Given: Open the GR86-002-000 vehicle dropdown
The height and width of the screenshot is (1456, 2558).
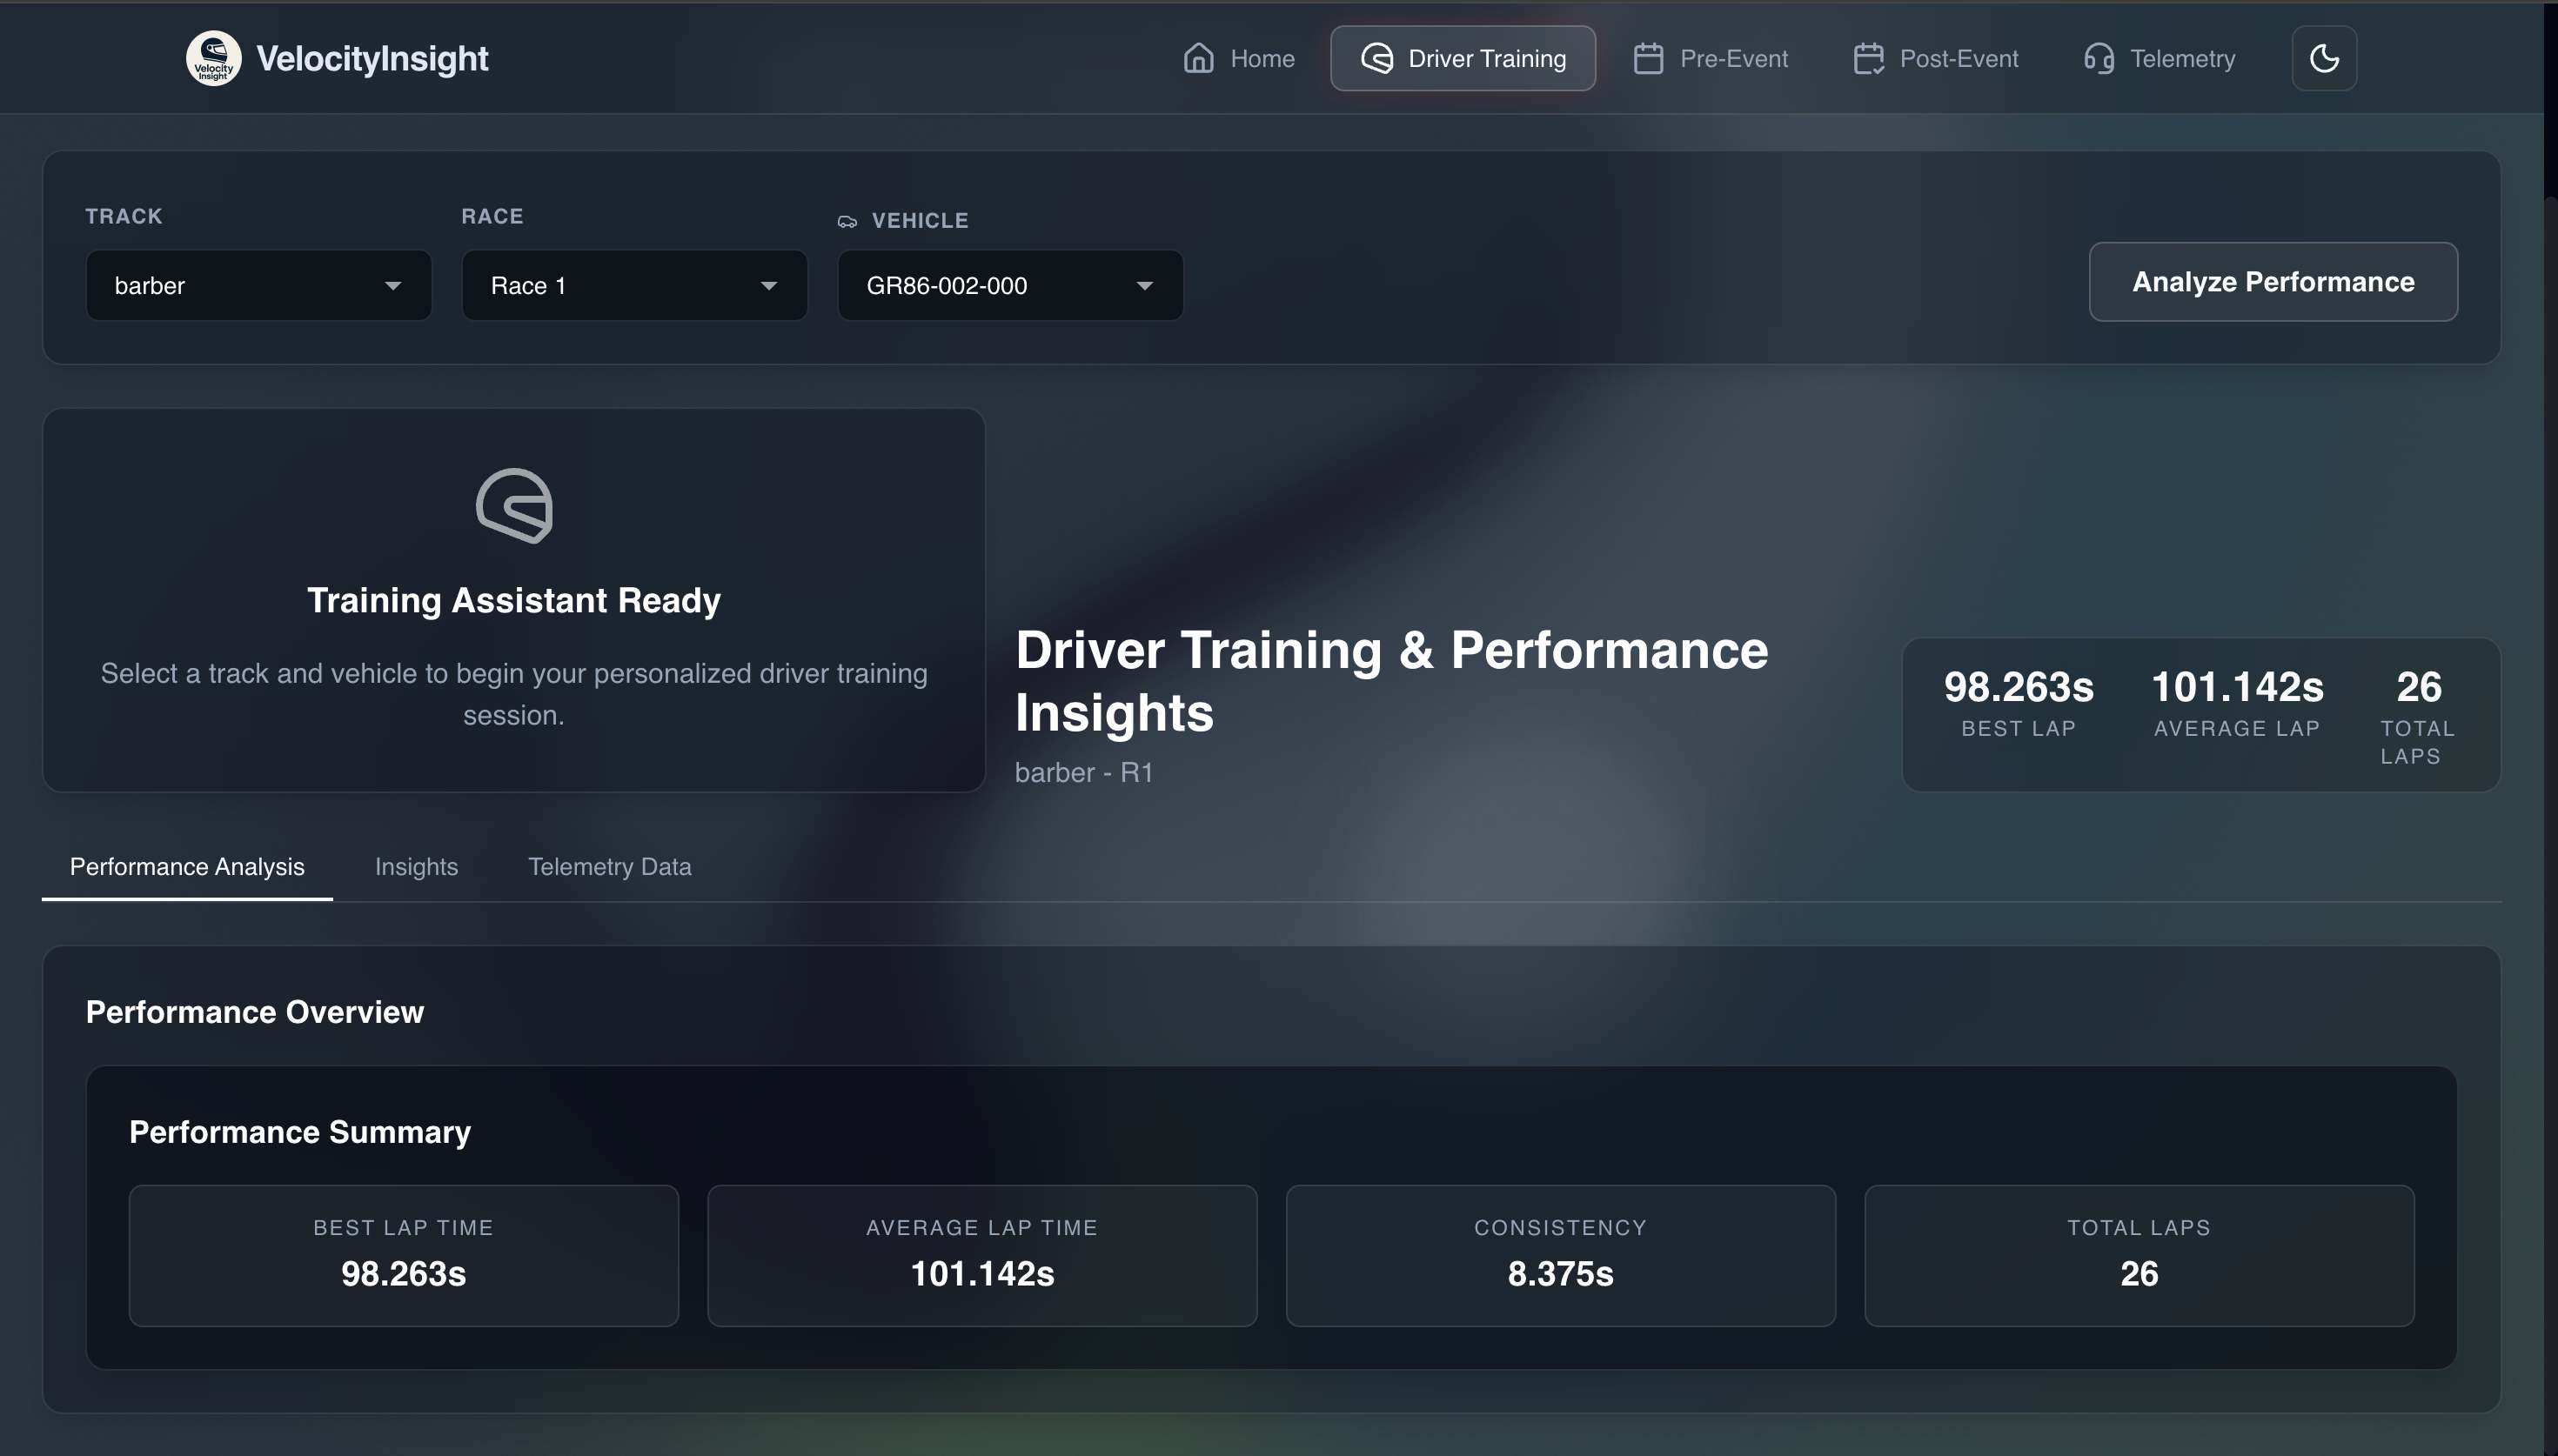Looking at the screenshot, I should click(x=1010, y=286).
